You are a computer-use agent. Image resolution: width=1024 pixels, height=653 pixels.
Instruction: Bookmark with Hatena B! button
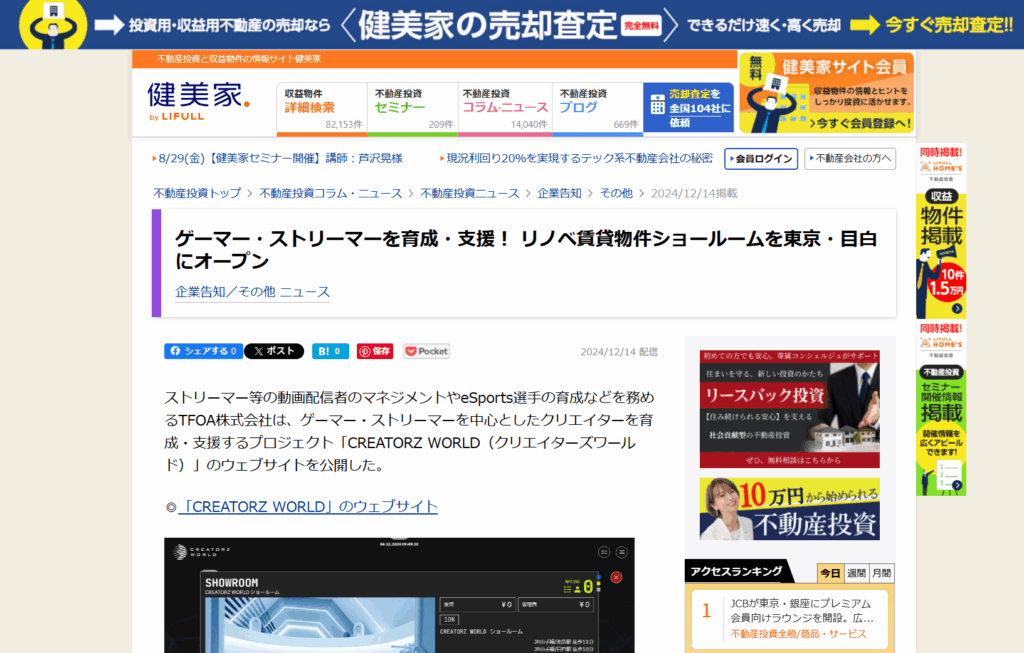(x=330, y=351)
